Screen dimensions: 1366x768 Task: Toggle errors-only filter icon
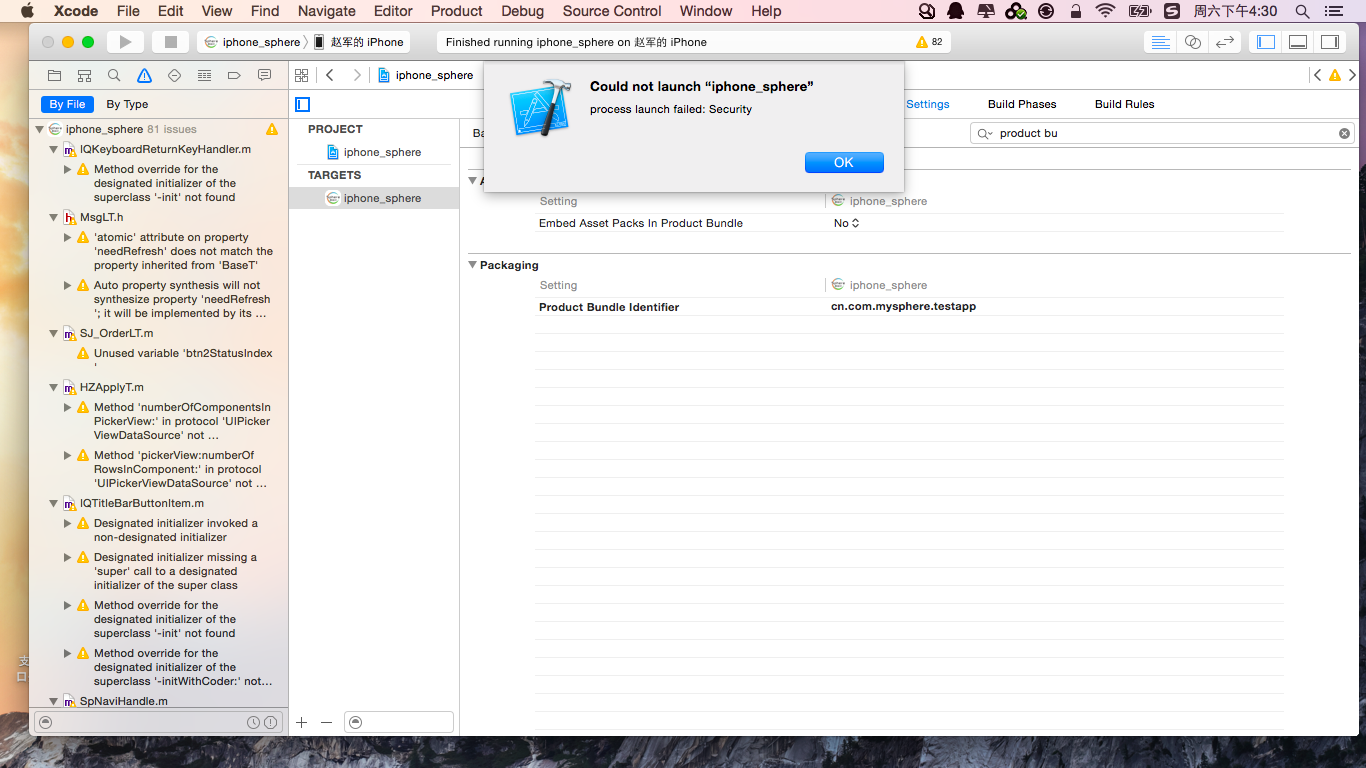pyautogui.click(x=270, y=722)
